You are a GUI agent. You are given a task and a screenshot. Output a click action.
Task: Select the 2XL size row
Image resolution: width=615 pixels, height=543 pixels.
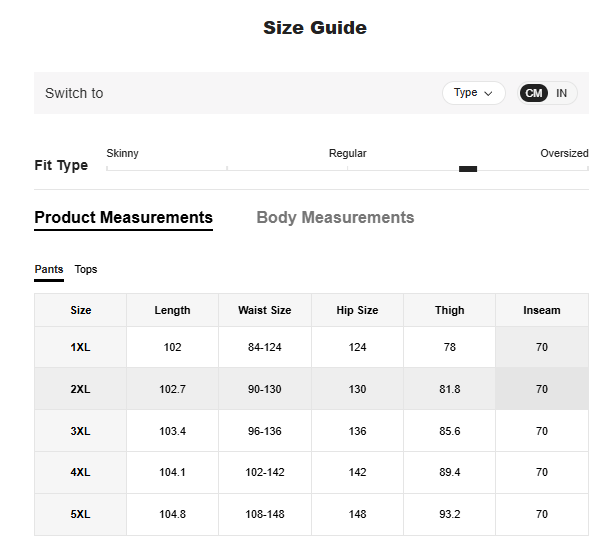[80, 389]
